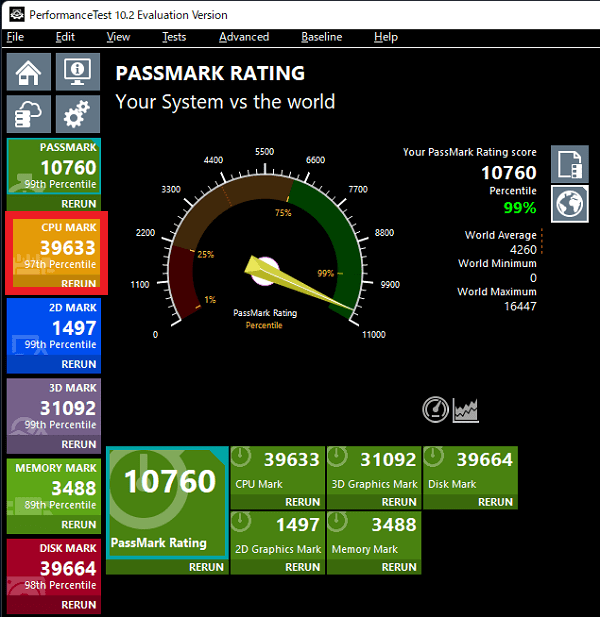Screen dimensions: 600x617
Task: Click the 75% marker on the gauge
Action: pyautogui.click(x=283, y=213)
